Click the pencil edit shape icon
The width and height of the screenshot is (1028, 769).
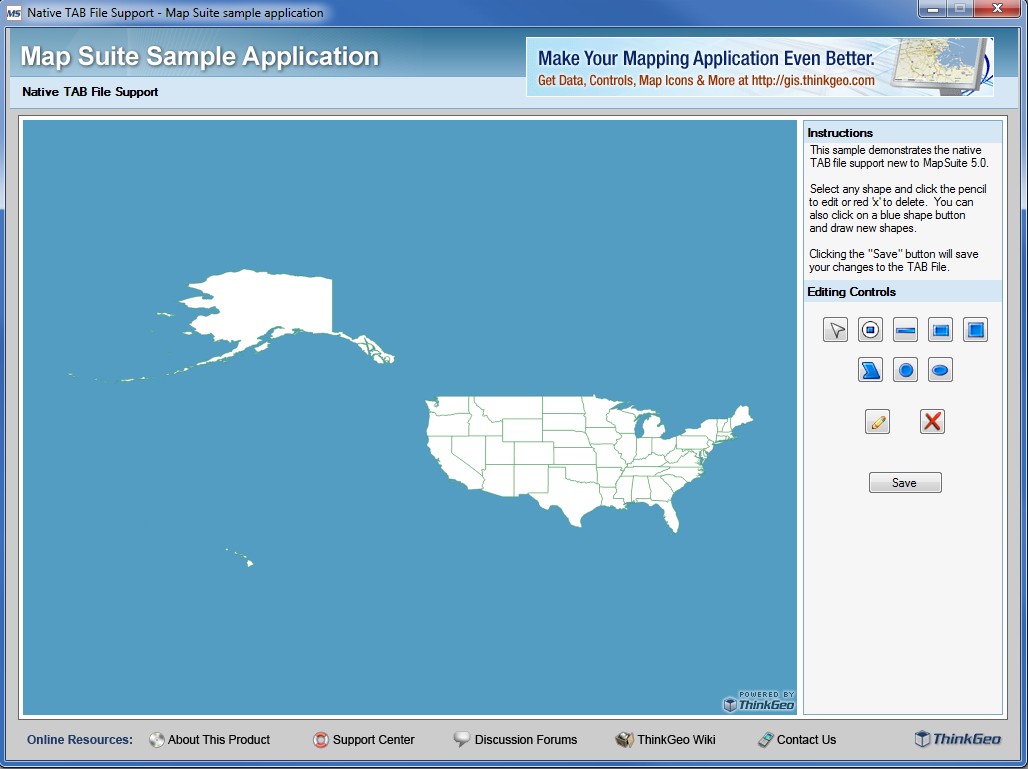pyautogui.click(x=877, y=421)
